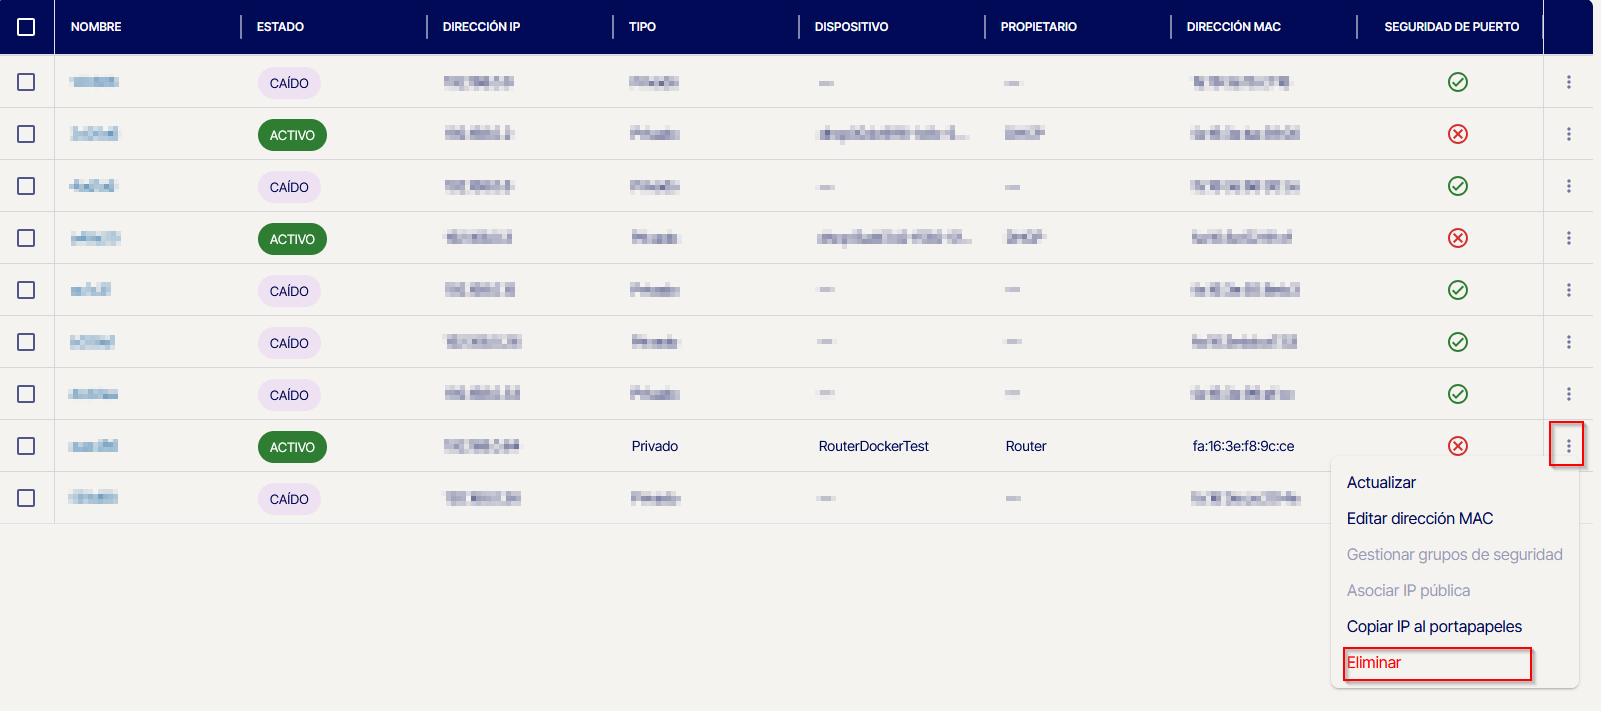The image size is (1601, 711).
Task: Choose Eliminar from the context menu
Action: pyautogui.click(x=1374, y=663)
